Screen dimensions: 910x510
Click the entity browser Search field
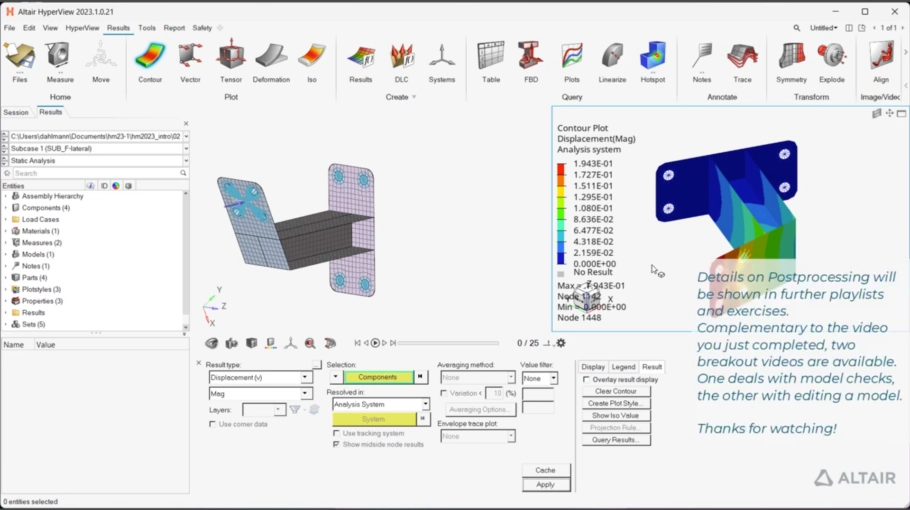pyautogui.click(x=96, y=173)
